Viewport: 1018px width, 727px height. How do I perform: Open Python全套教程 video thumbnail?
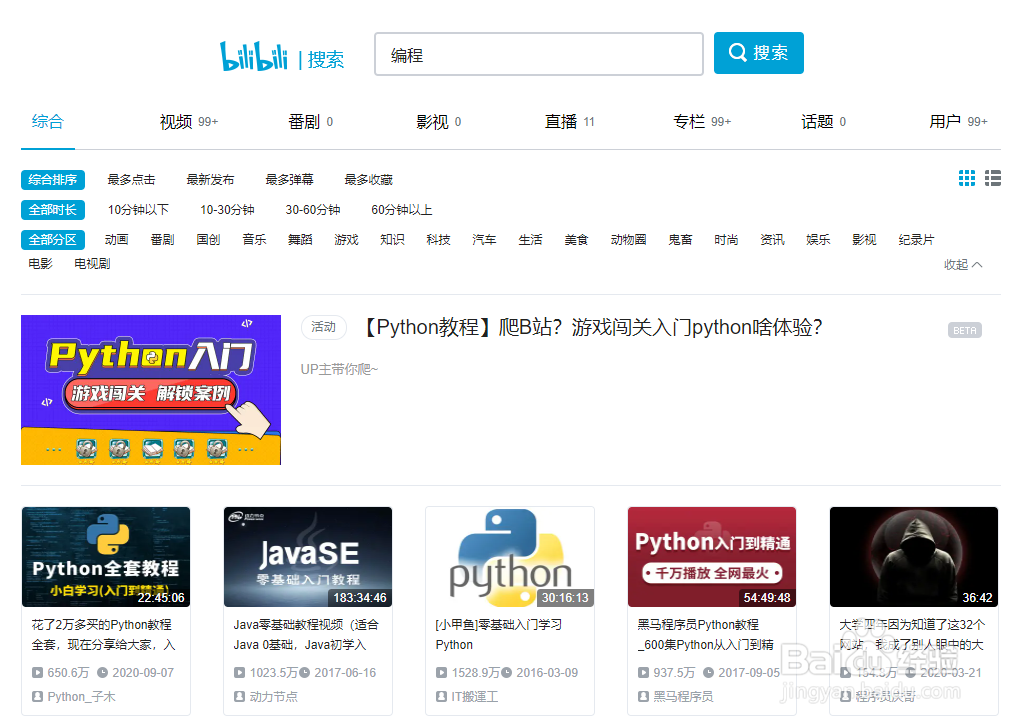tap(106, 557)
